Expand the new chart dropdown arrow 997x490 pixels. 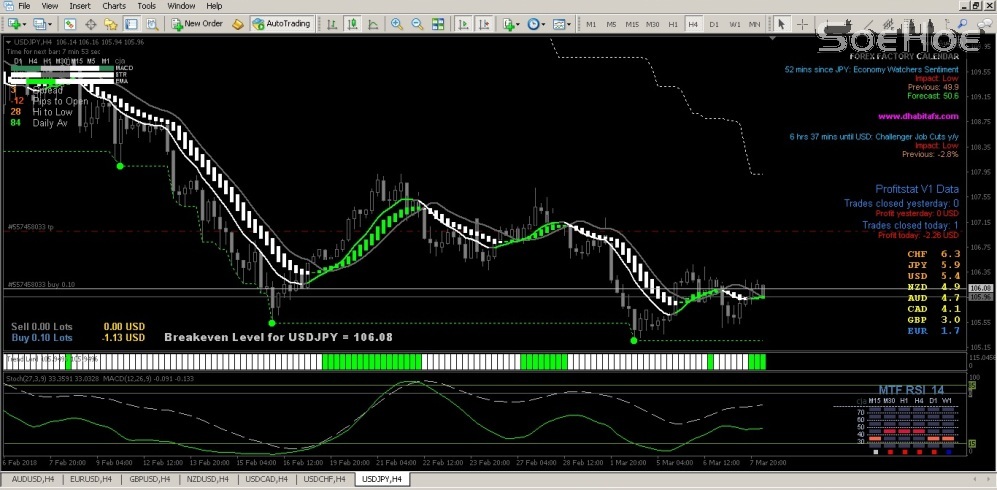(25, 23)
